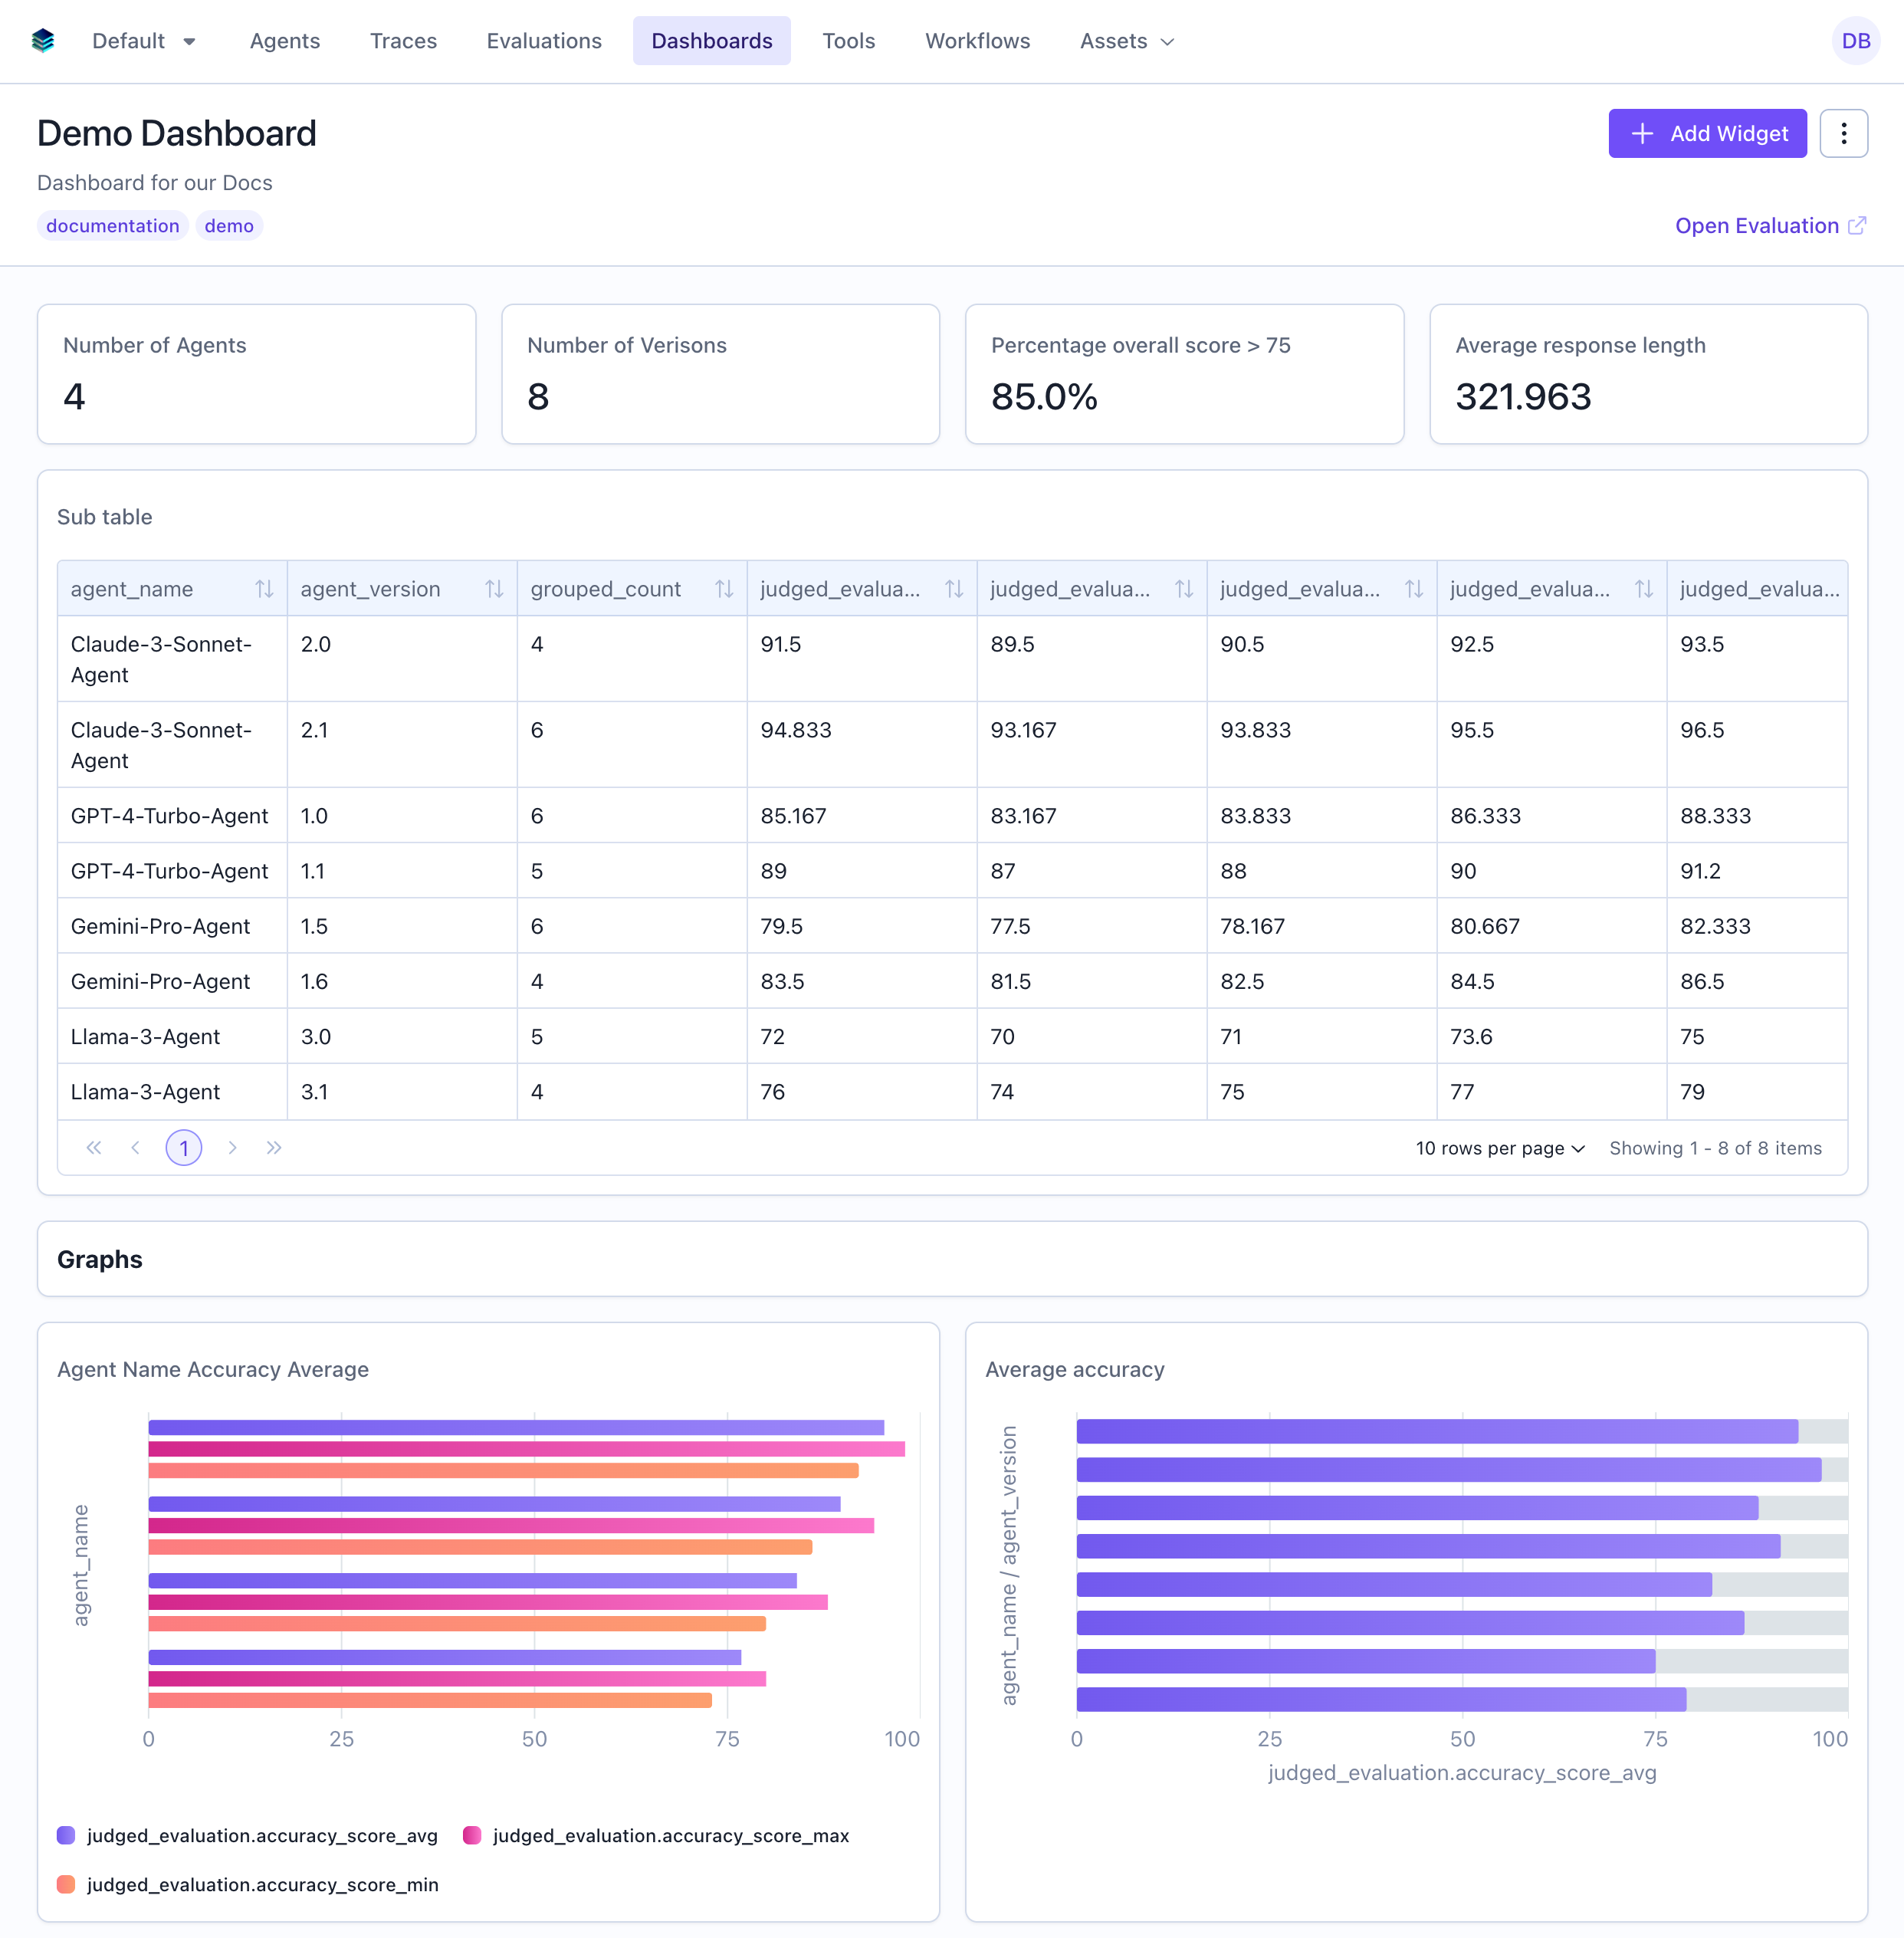The width and height of the screenshot is (1904, 1938).
Task: Jump to last page with double-chevron icon
Action: coord(274,1148)
